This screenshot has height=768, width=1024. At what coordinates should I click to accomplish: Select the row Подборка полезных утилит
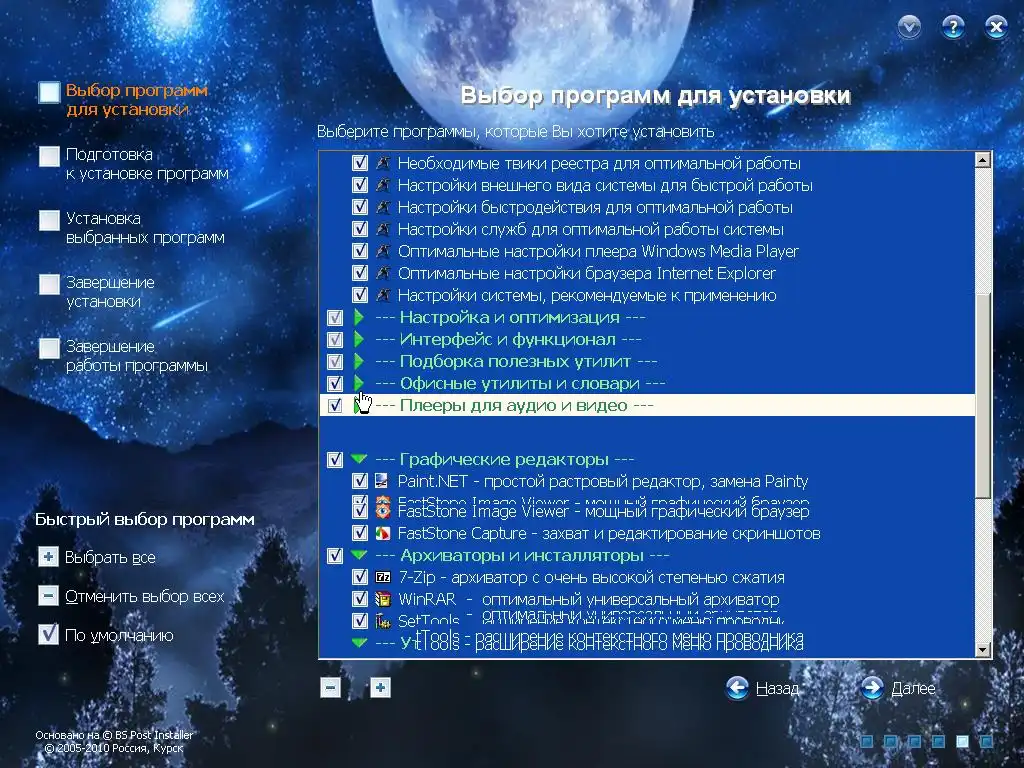pos(647,361)
